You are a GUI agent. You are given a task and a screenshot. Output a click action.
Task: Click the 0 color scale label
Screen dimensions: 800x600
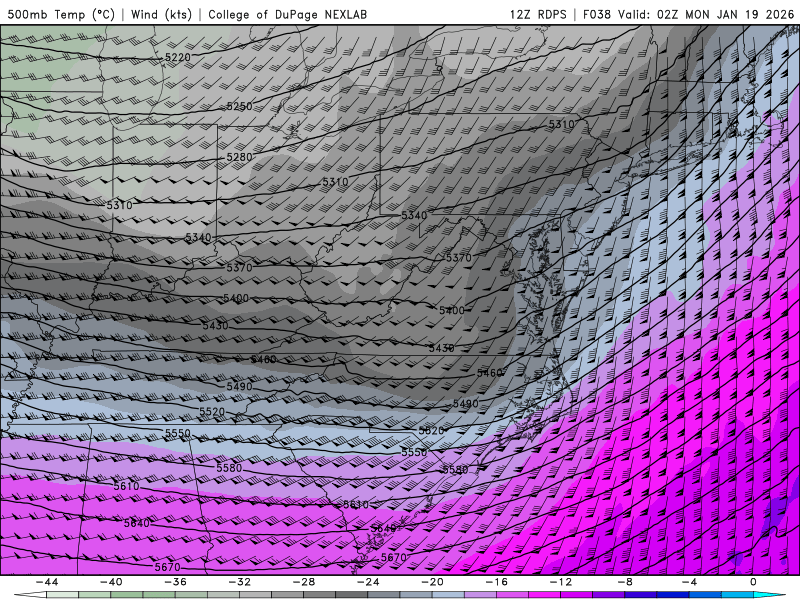754,582
